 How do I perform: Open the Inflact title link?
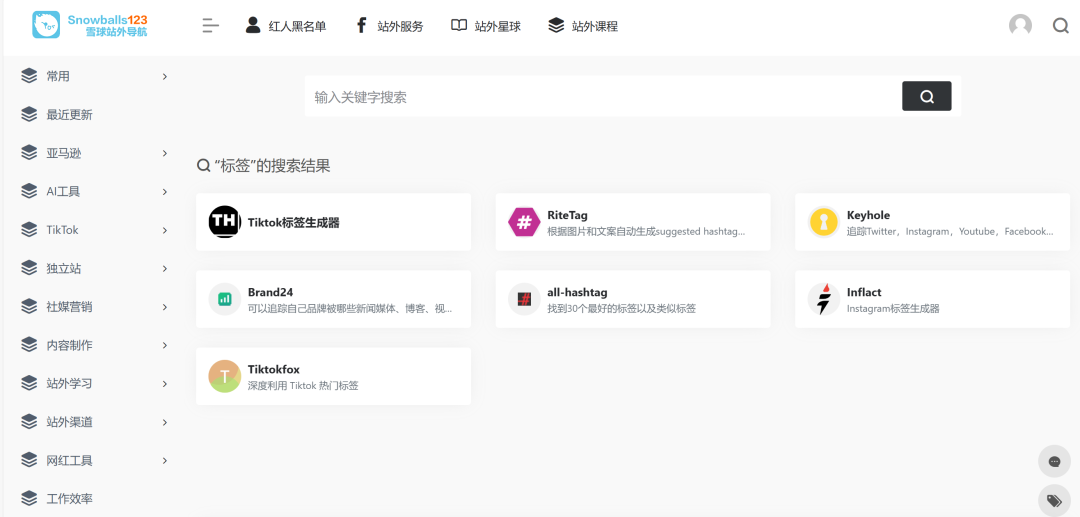point(864,293)
